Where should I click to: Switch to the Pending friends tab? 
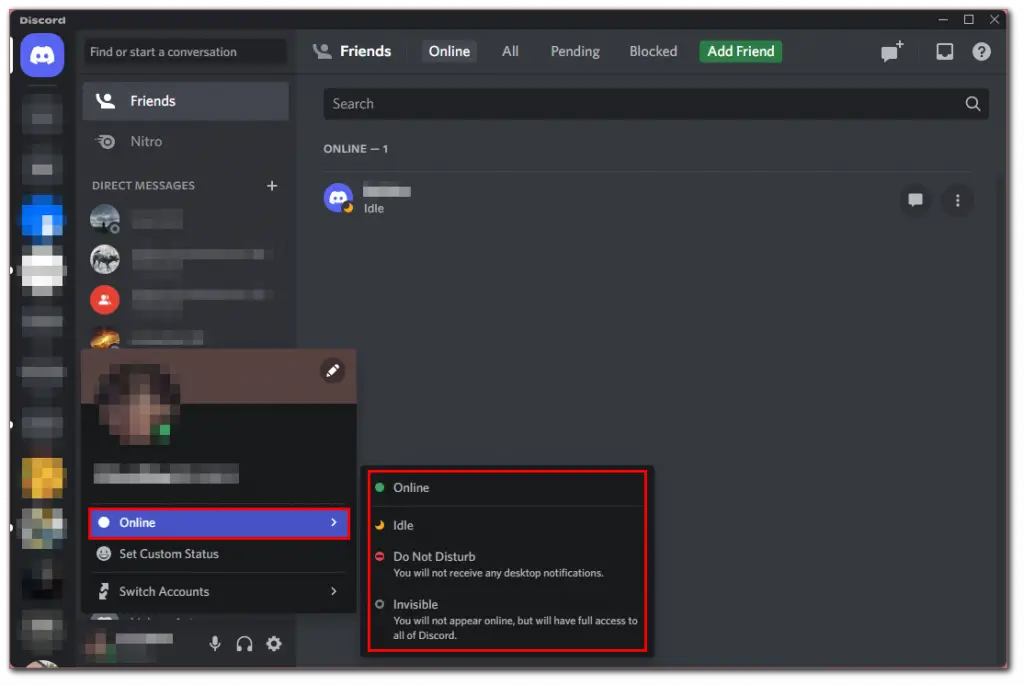coord(574,51)
